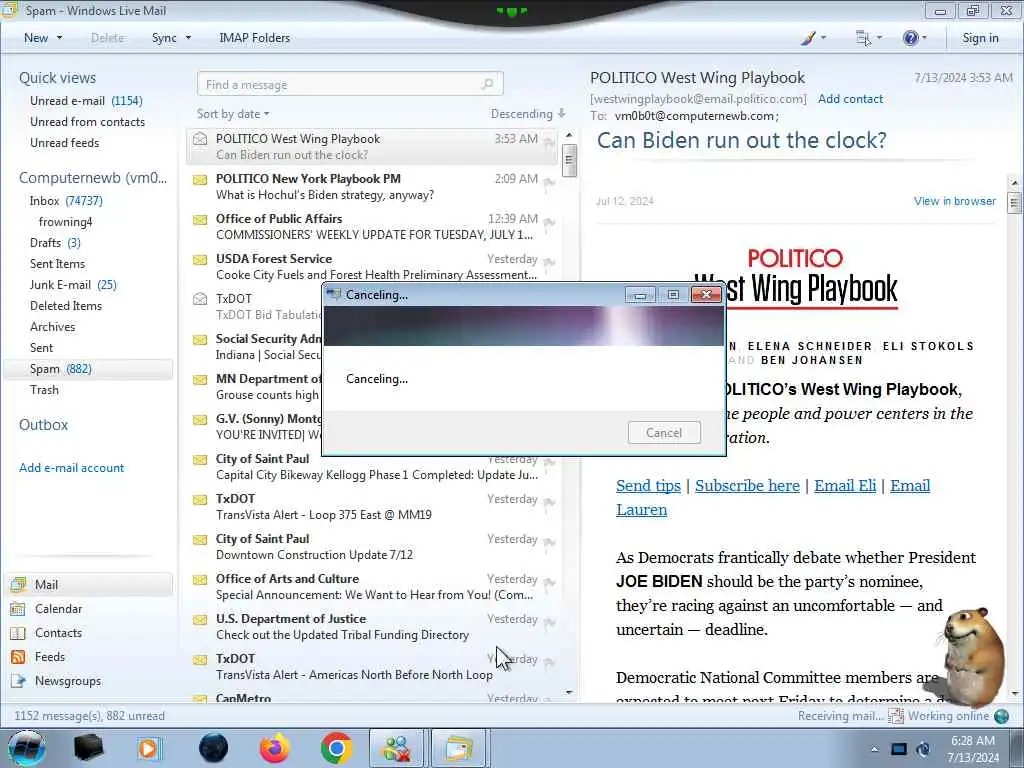Click the read envelope icon for POLITICO West Wing
The image size is (1024, 768).
pyautogui.click(x=200, y=138)
